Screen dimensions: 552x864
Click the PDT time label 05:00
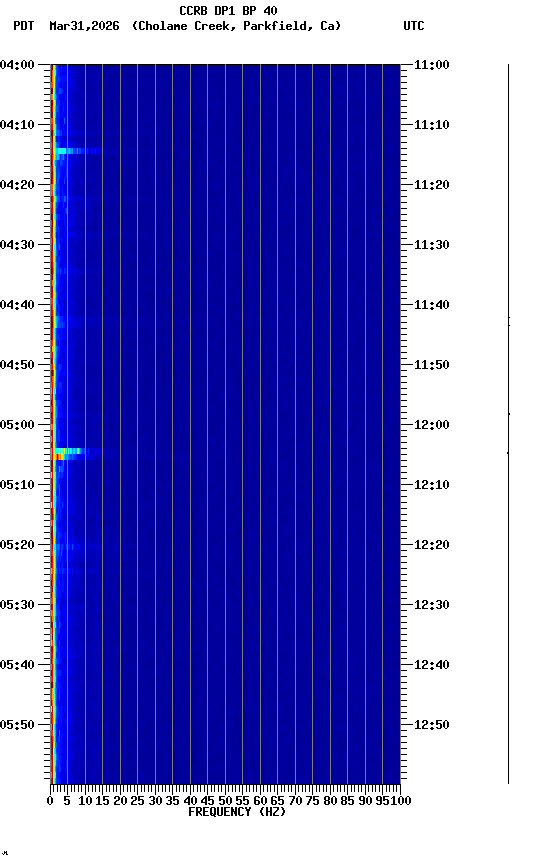(17, 425)
